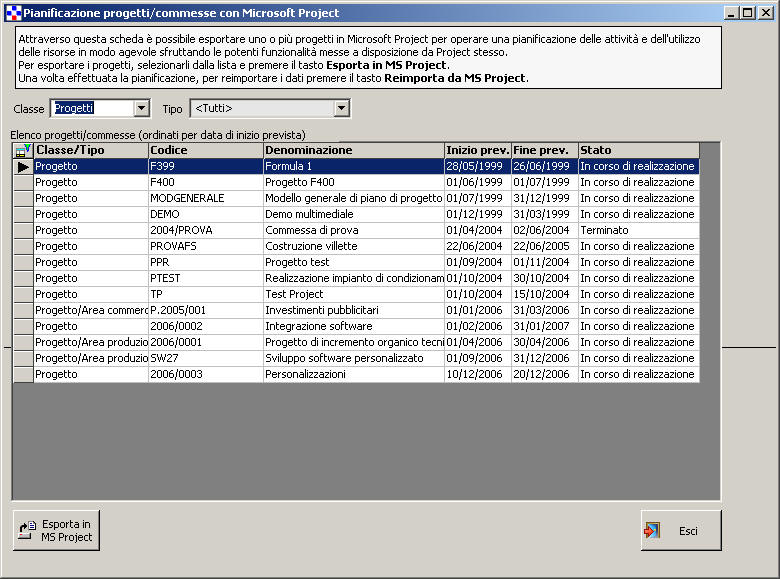The image size is (780, 579).
Task: Click the row selector for Progetto F400
Action: click(22, 183)
